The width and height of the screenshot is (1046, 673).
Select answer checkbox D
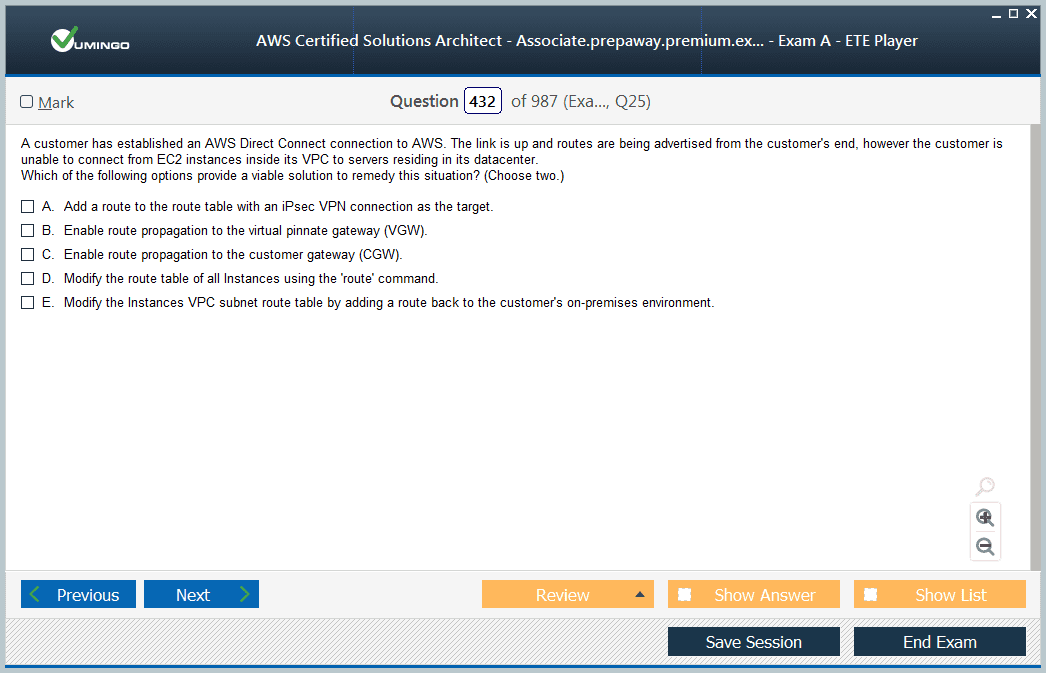pos(27,279)
